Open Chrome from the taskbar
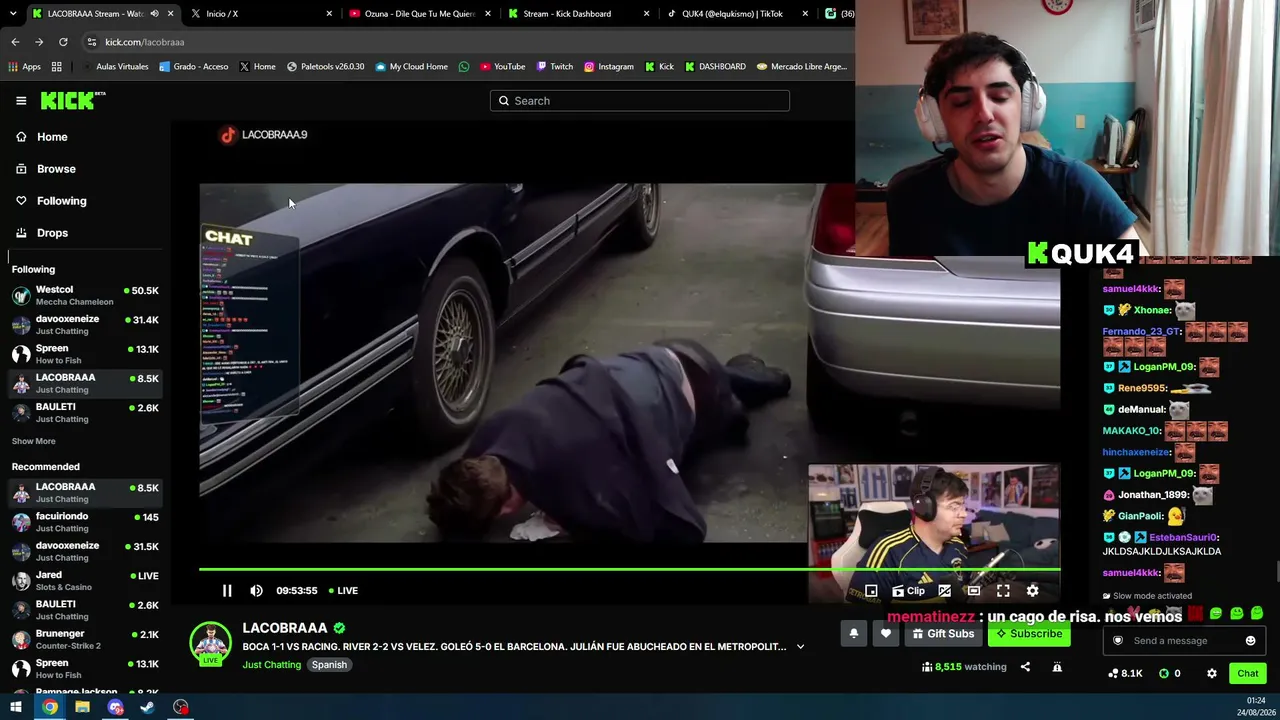The height and width of the screenshot is (720, 1280). 49,708
